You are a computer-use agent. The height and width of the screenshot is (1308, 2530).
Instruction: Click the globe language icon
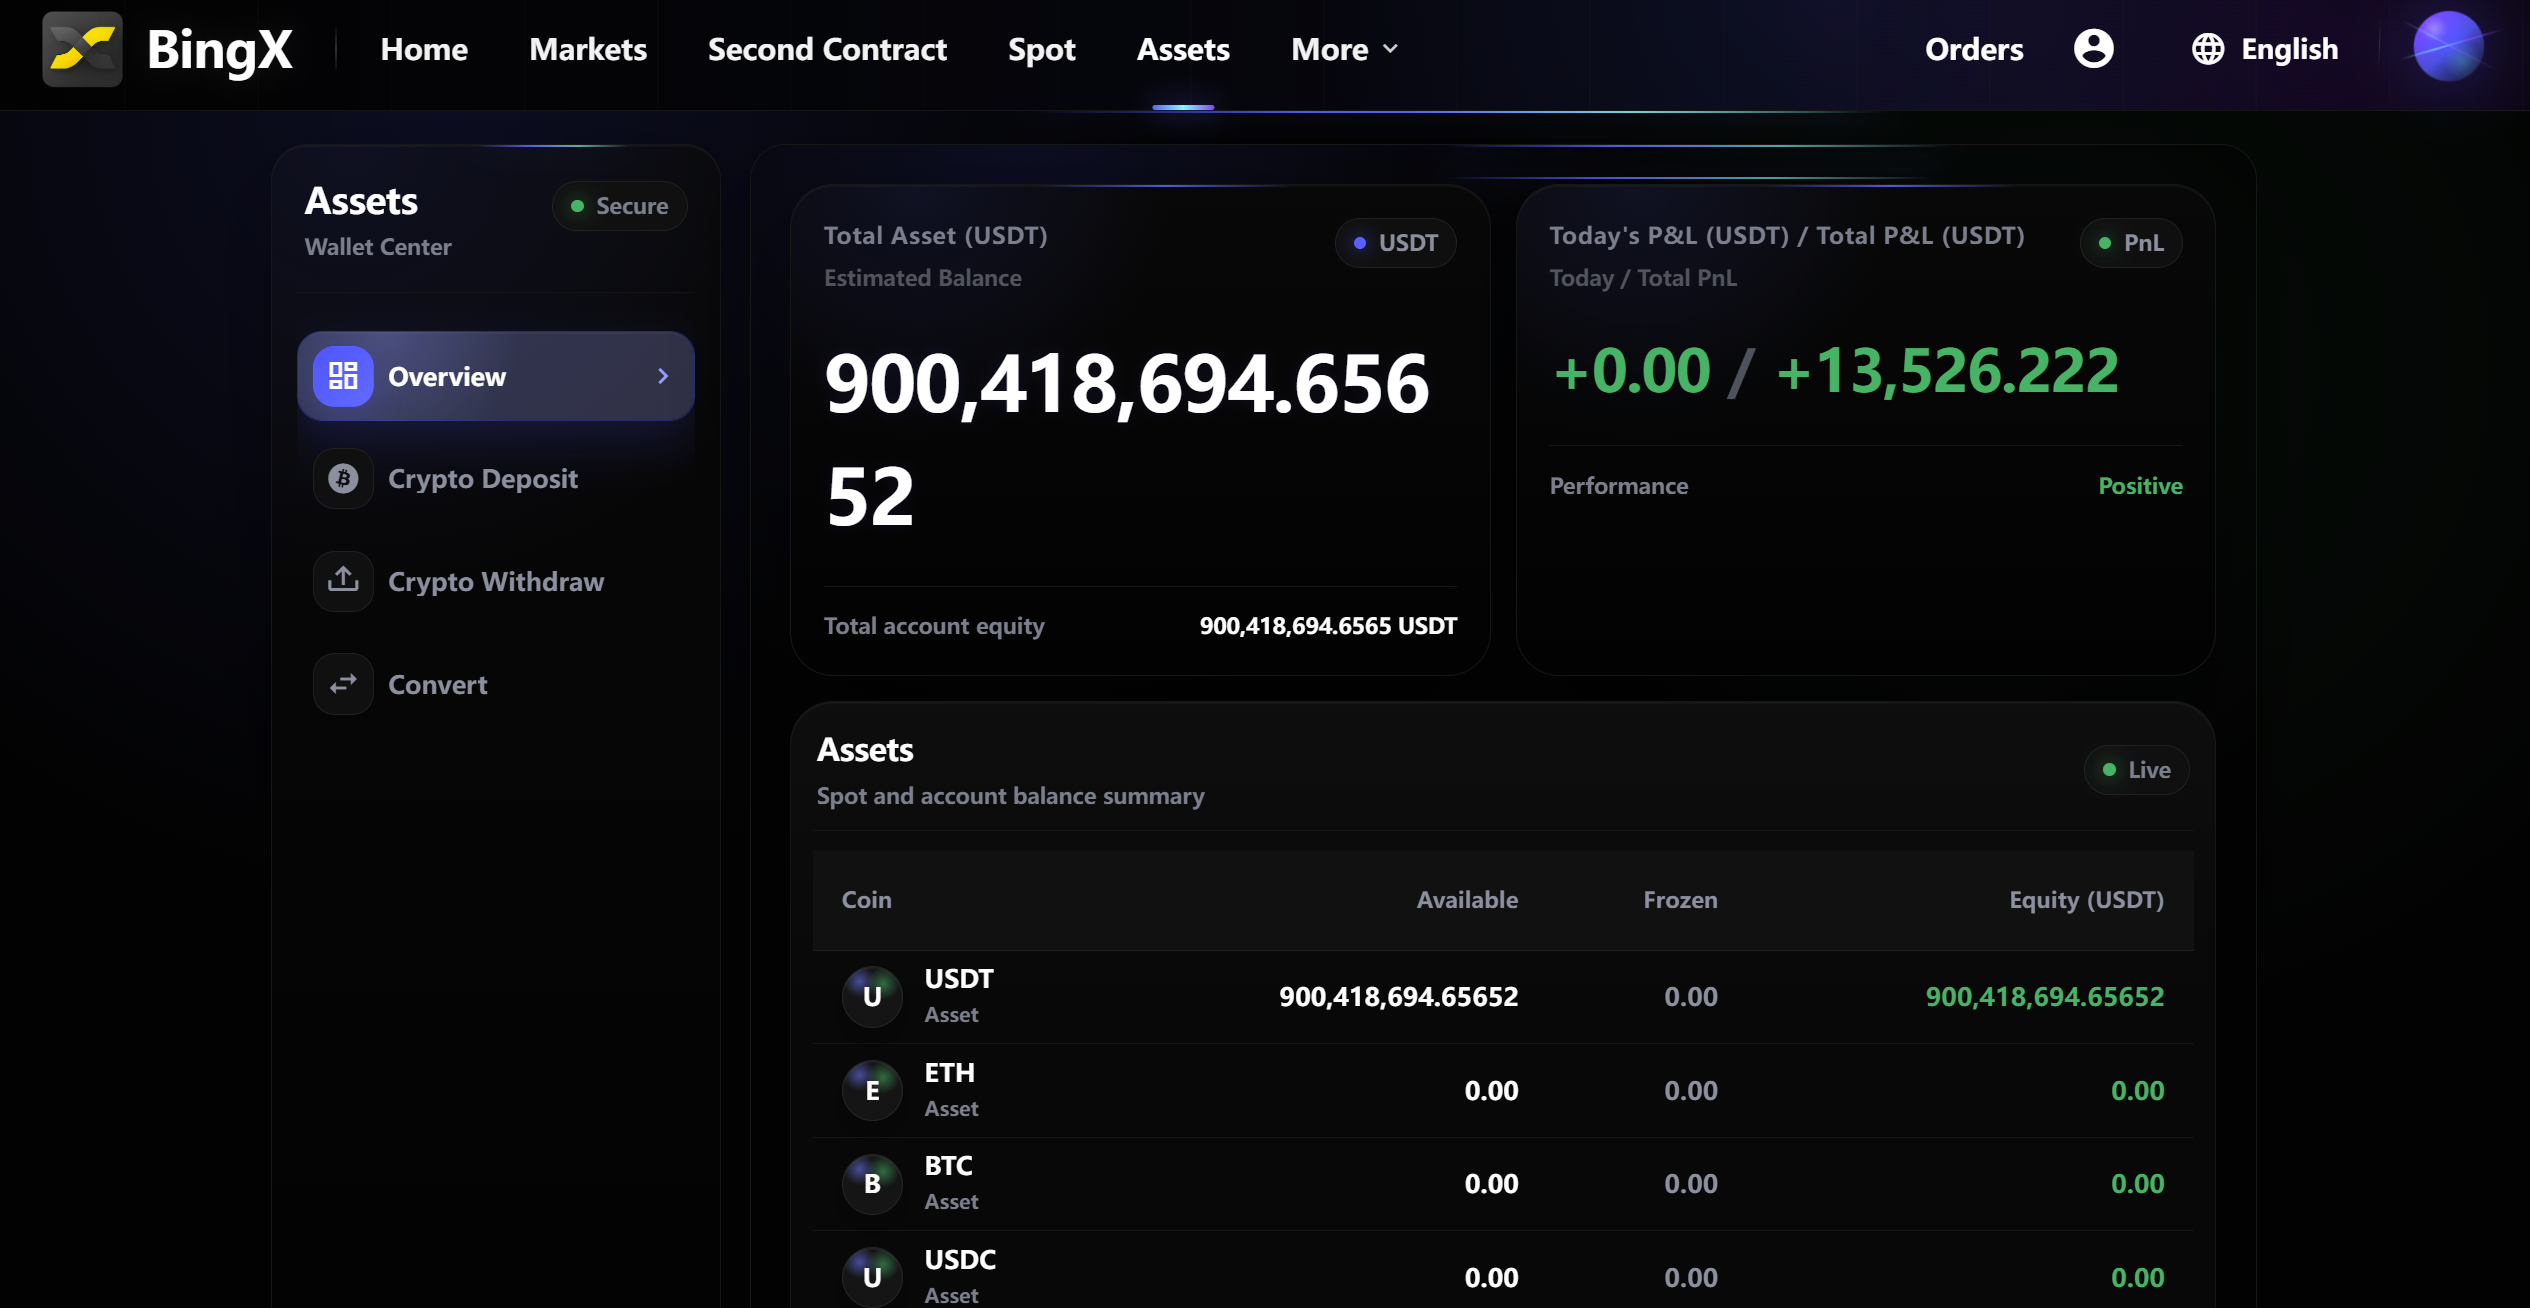(2208, 49)
